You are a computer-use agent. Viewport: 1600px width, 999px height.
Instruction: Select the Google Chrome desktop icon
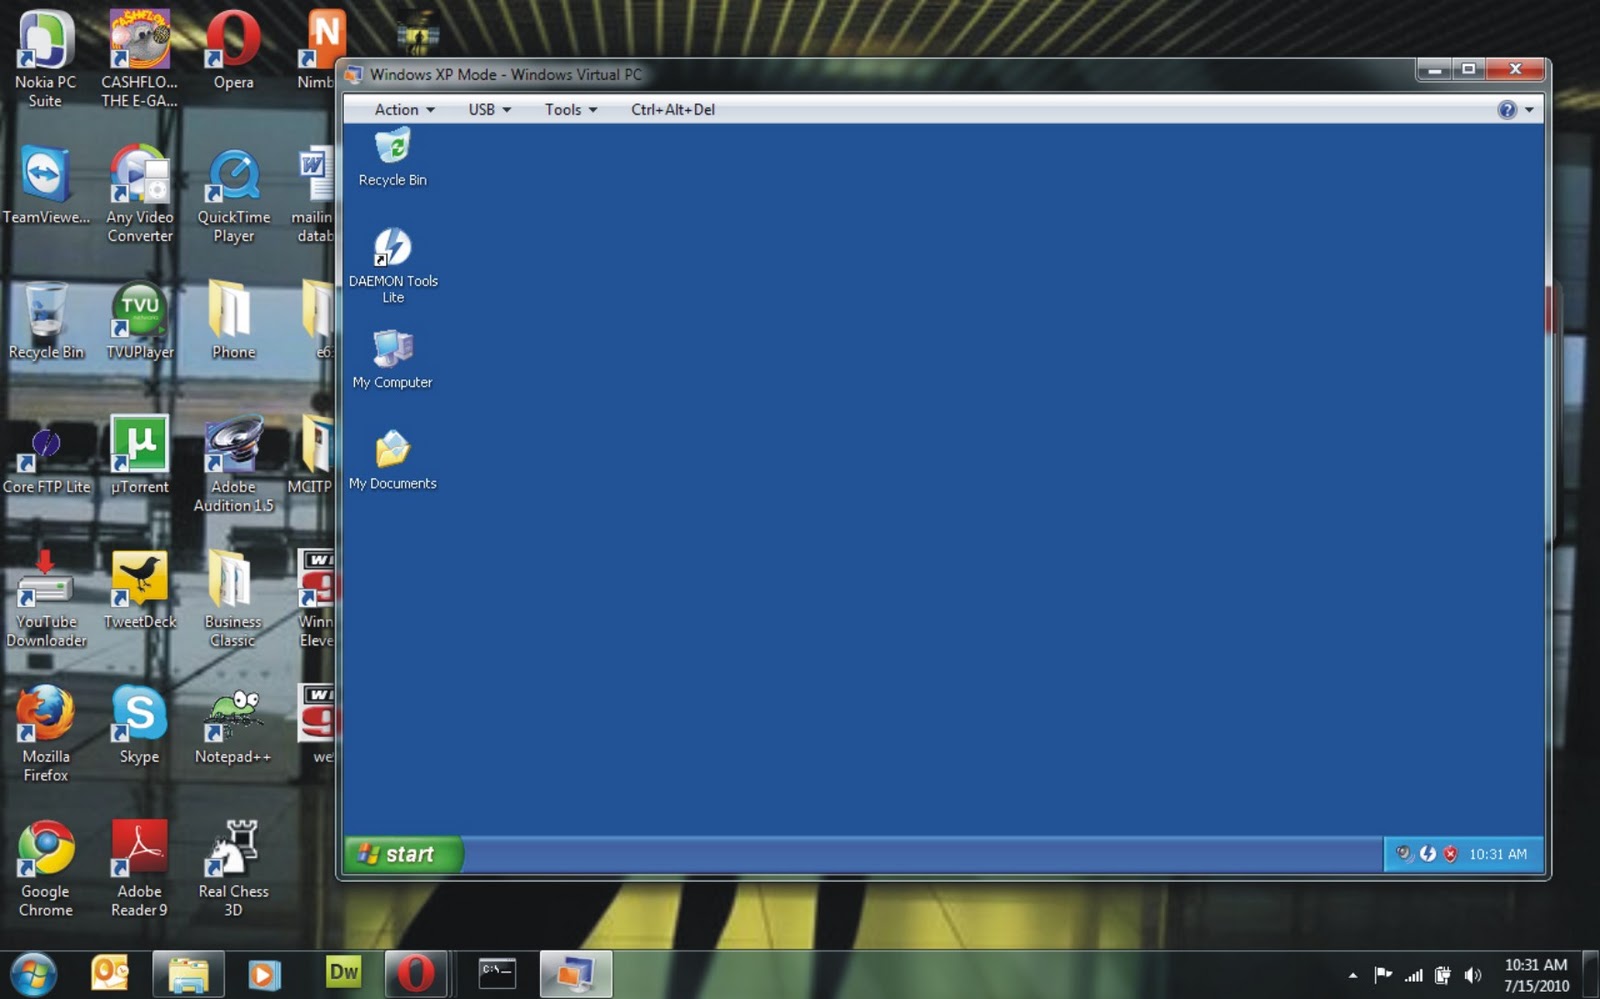pyautogui.click(x=46, y=869)
